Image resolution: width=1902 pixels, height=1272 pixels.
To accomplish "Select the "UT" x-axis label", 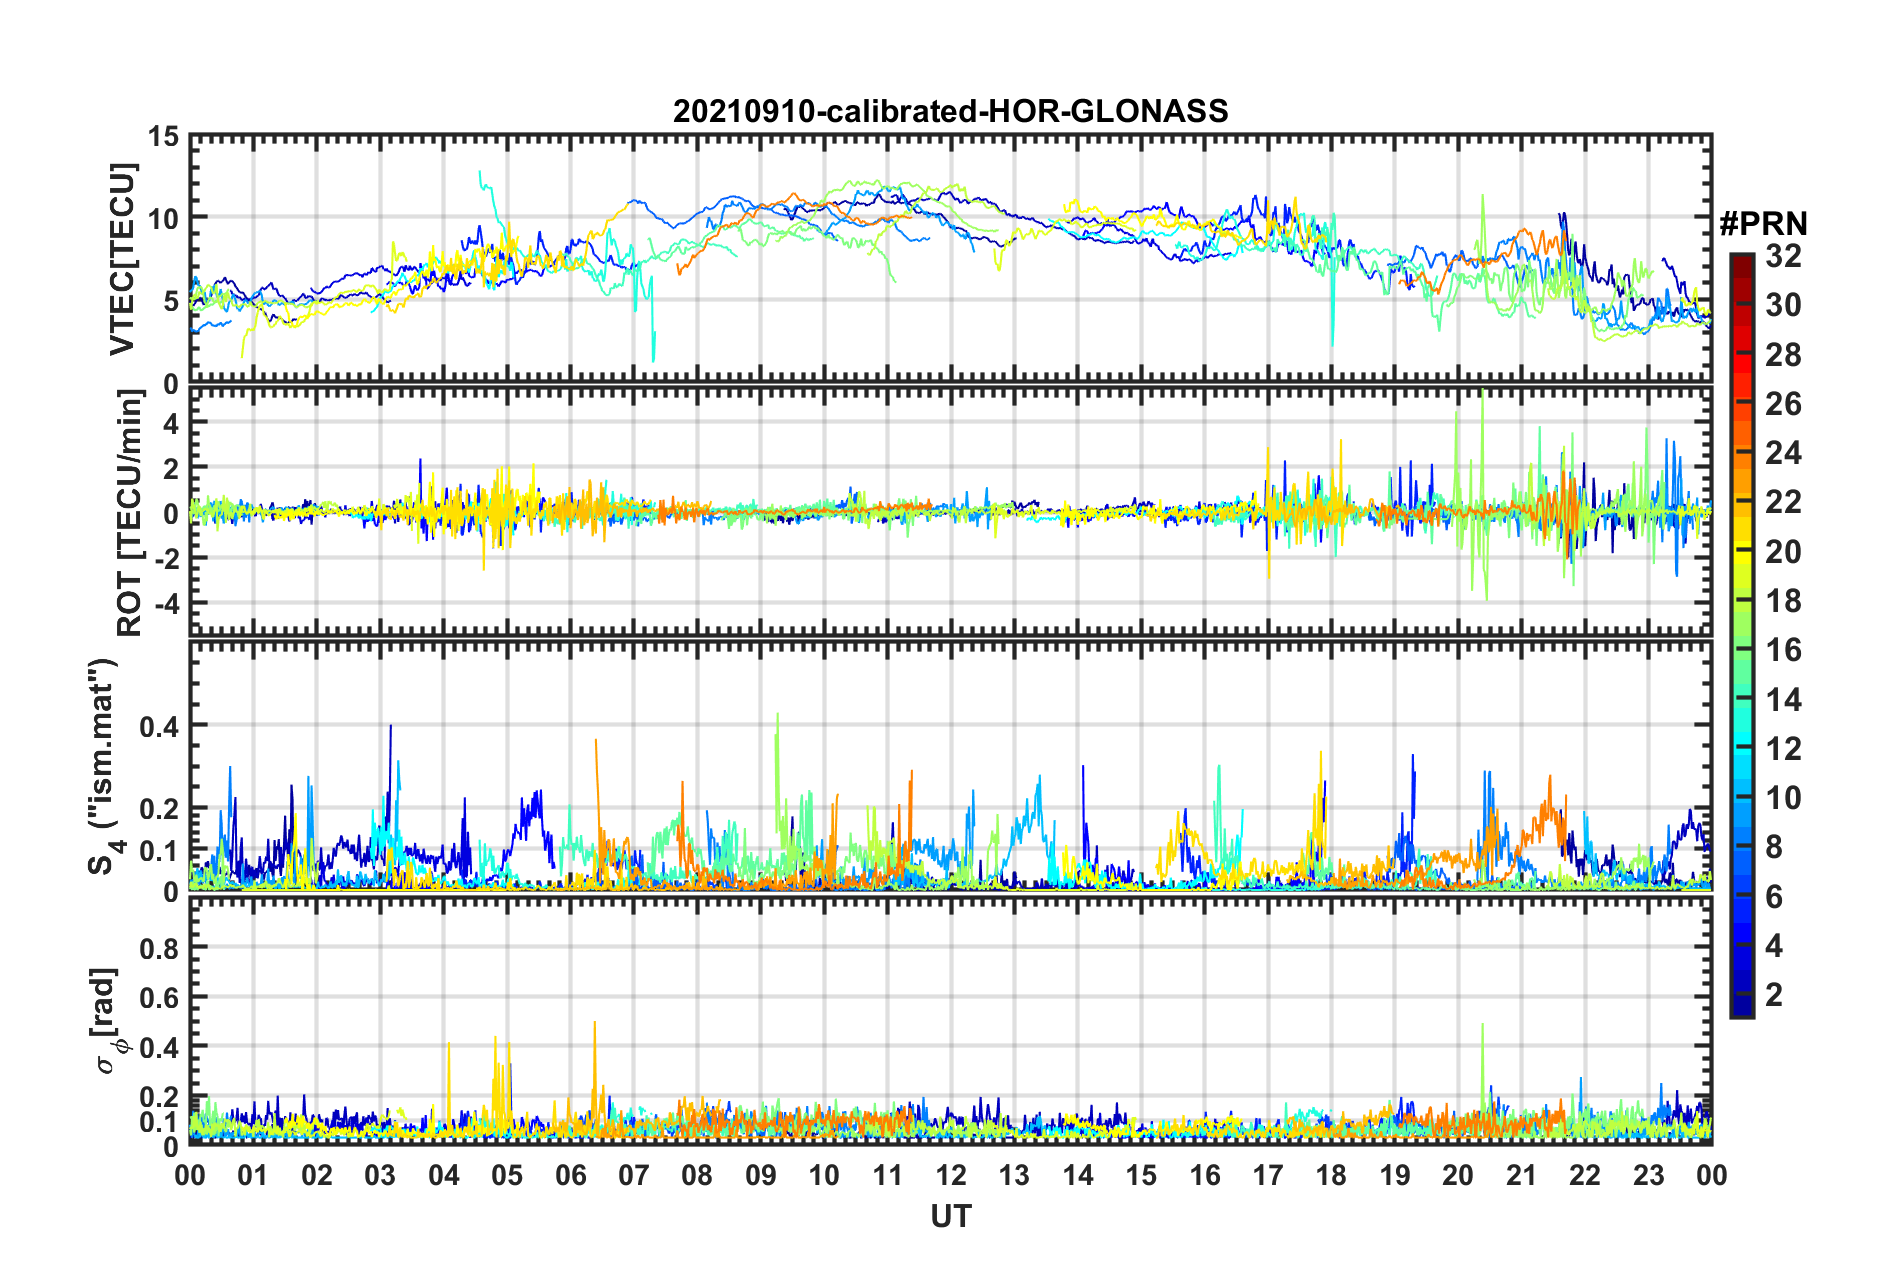I will click(x=951, y=1215).
